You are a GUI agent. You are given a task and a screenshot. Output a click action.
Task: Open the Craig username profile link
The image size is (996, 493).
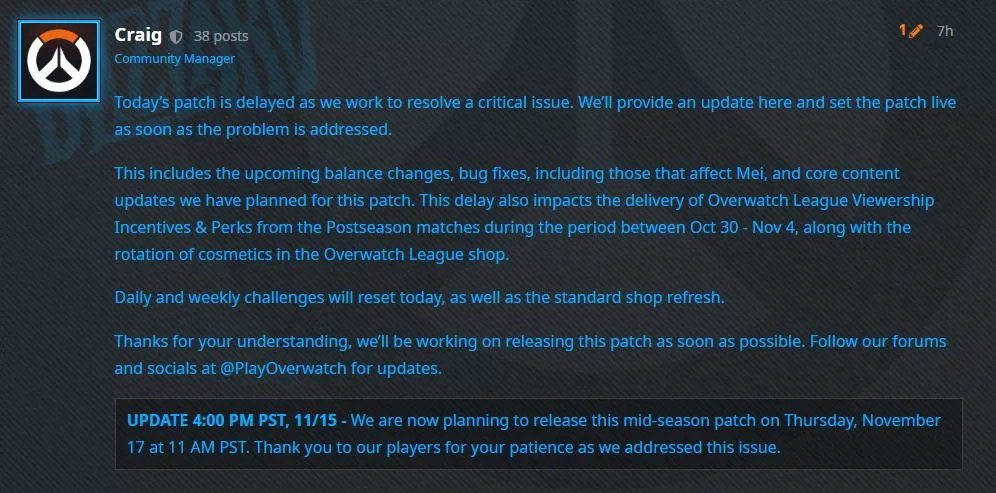click(x=138, y=35)
